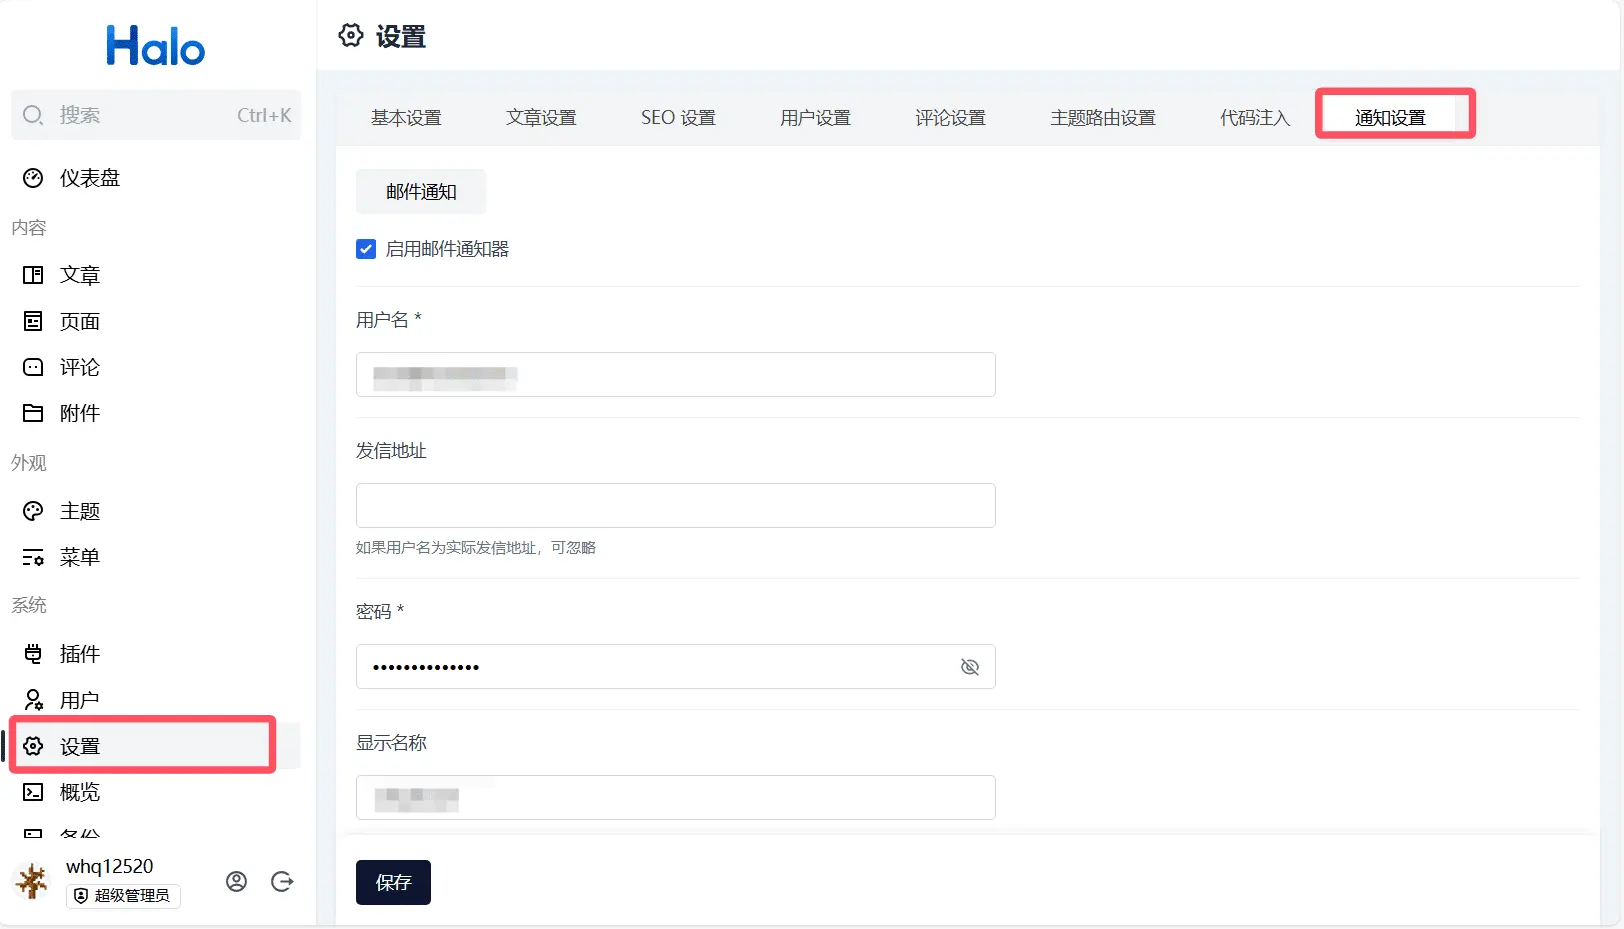Open the Comments (评论) sidebar icon
Viewport: 1624px width, 929px height.
[x=33, y=367]
